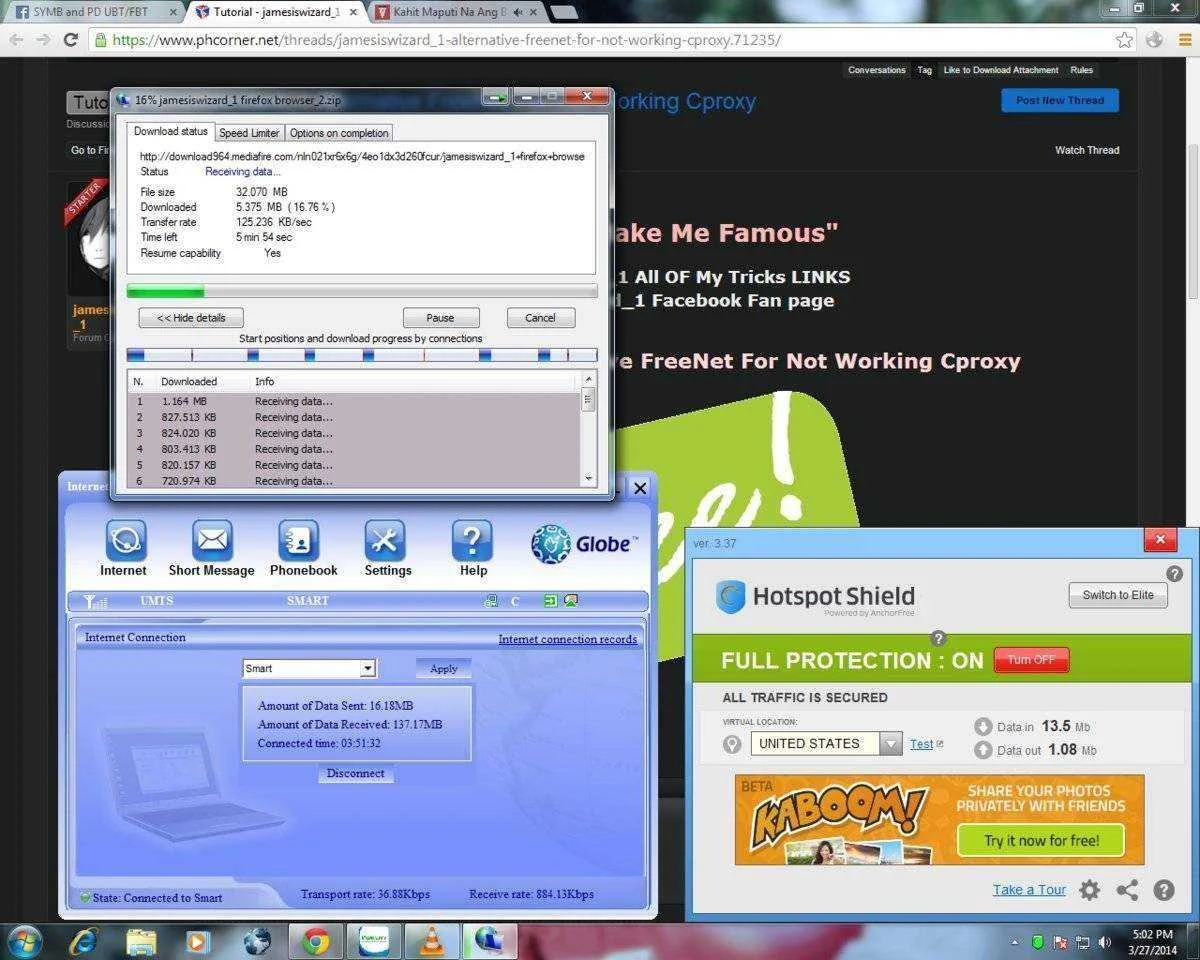
Task: Switch to Download status tab
Action: (x=171, y=132)
